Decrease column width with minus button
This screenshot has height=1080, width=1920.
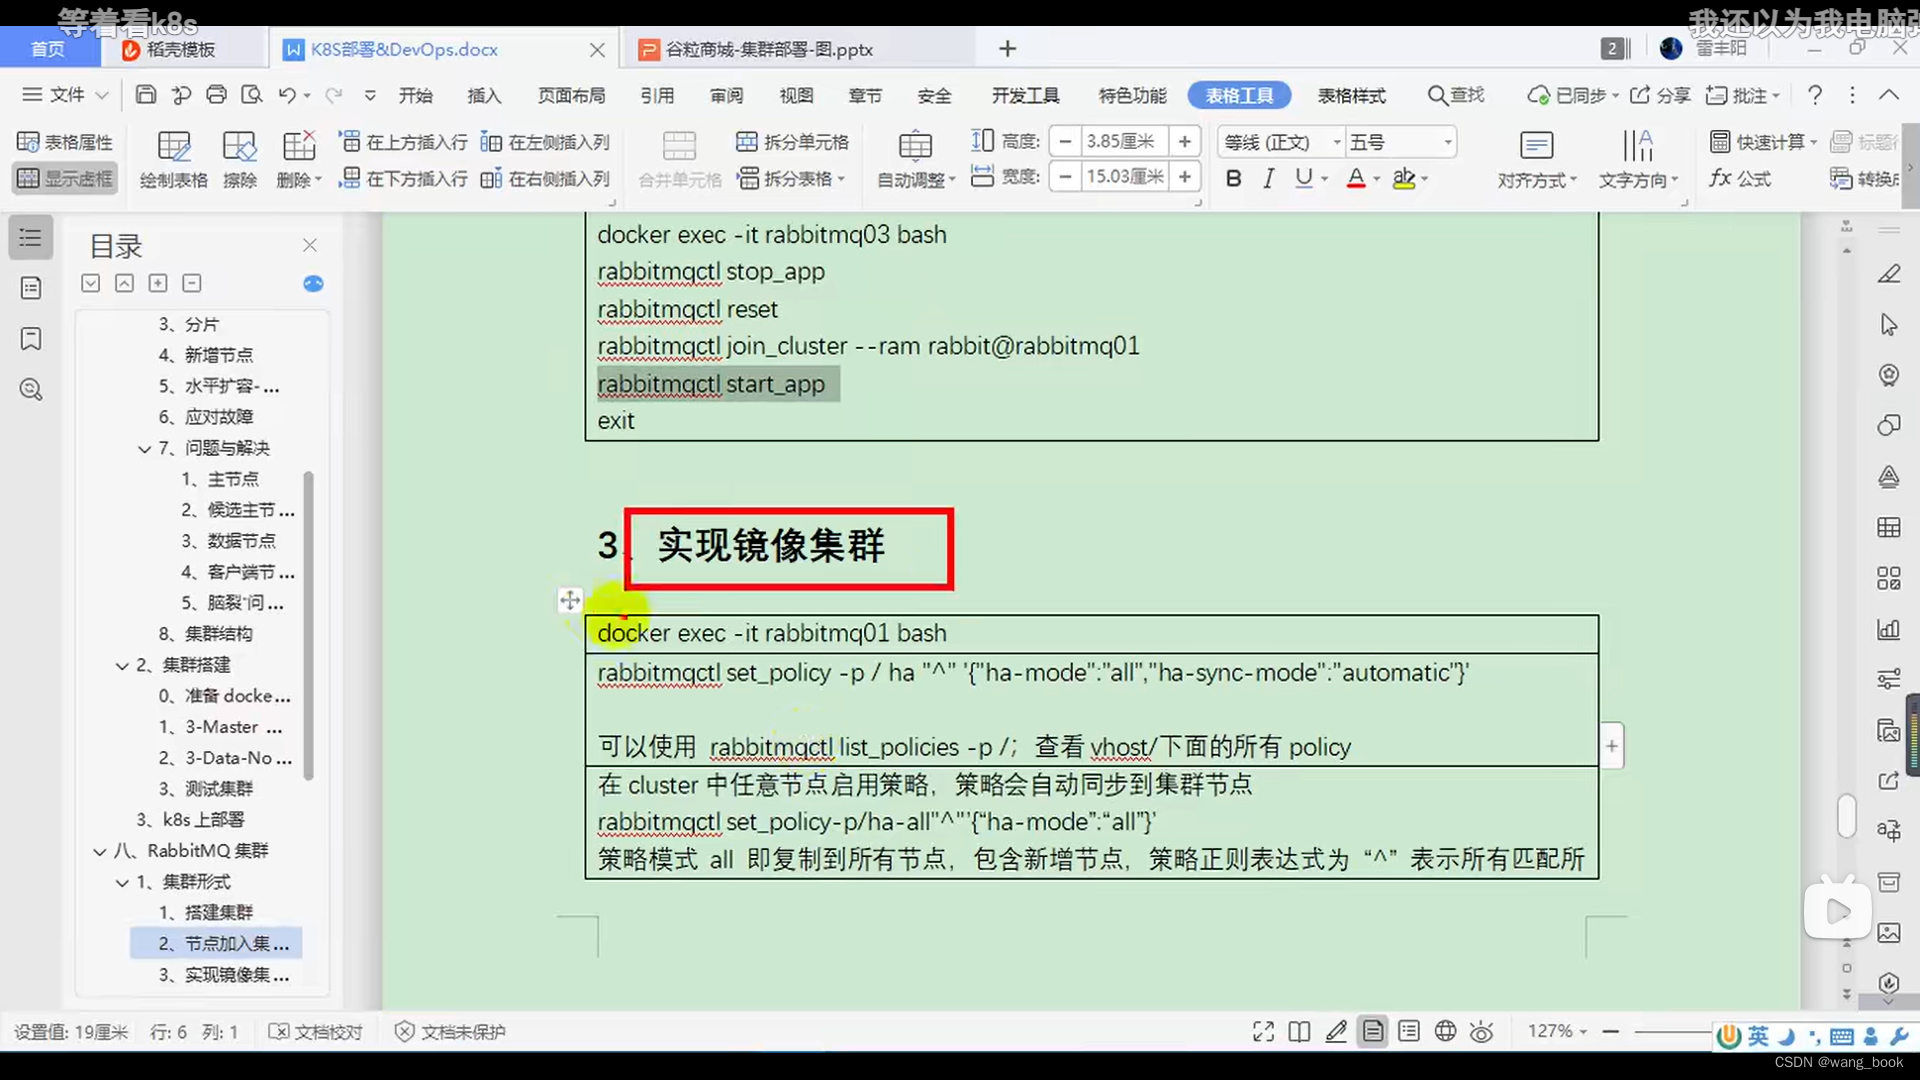[x=1065, y=177]
